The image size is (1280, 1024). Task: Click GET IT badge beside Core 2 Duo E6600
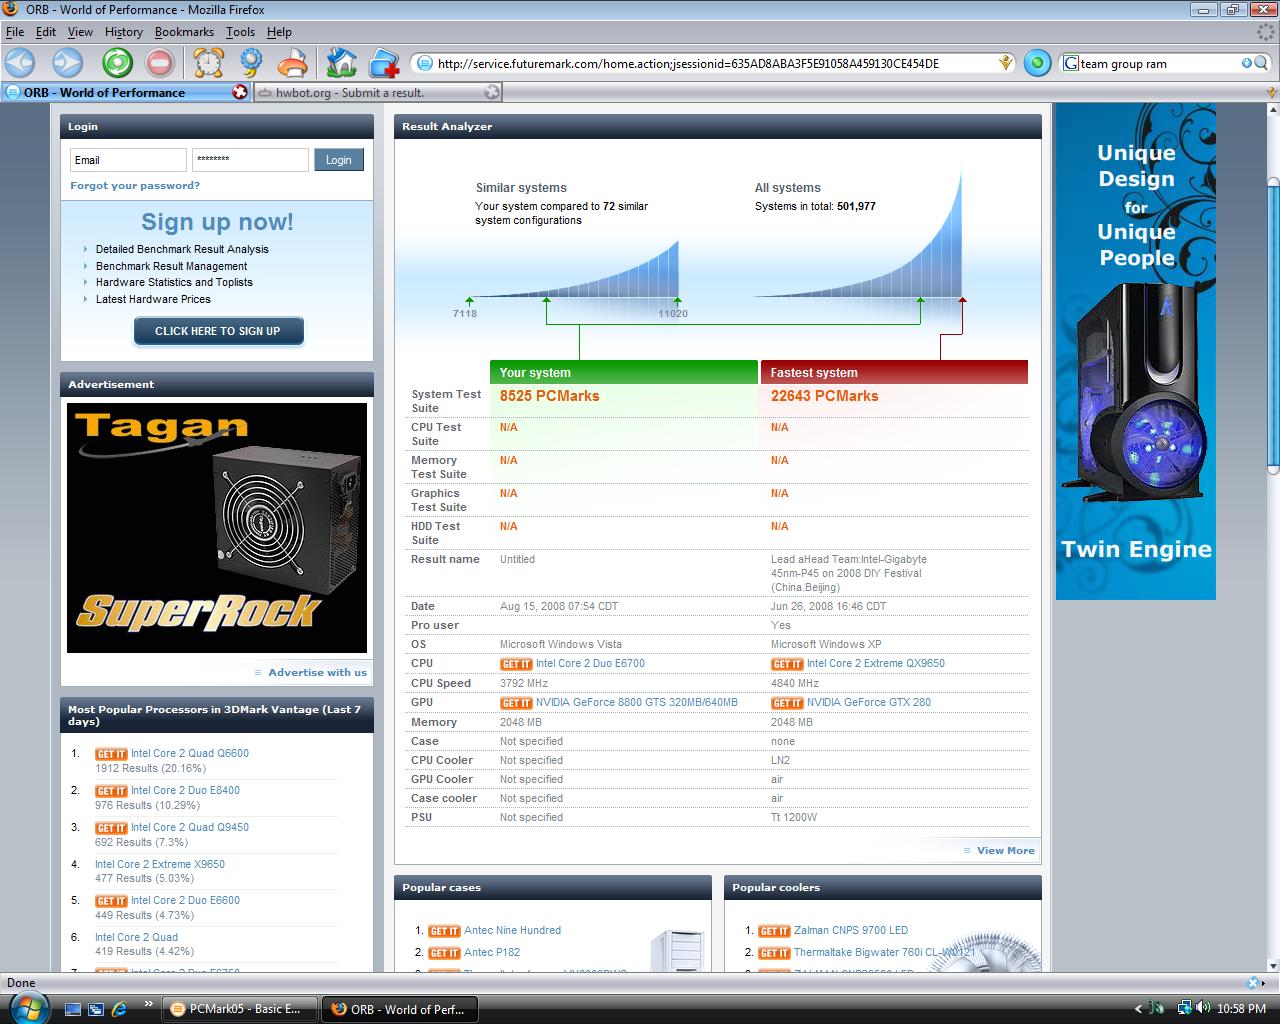point(111,901)
